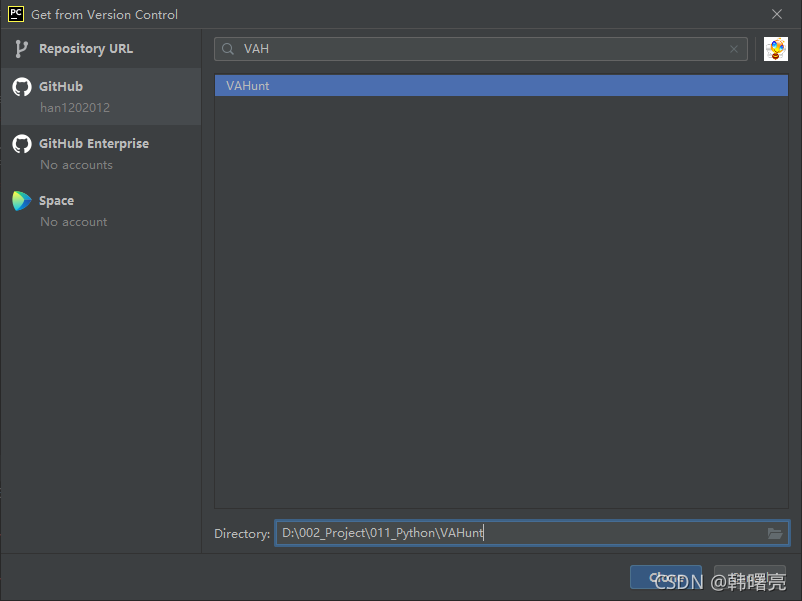The width and height of the screenshot is (802, 601).
Task: Select the Repository URL option
Action: [x=101, y=49]
